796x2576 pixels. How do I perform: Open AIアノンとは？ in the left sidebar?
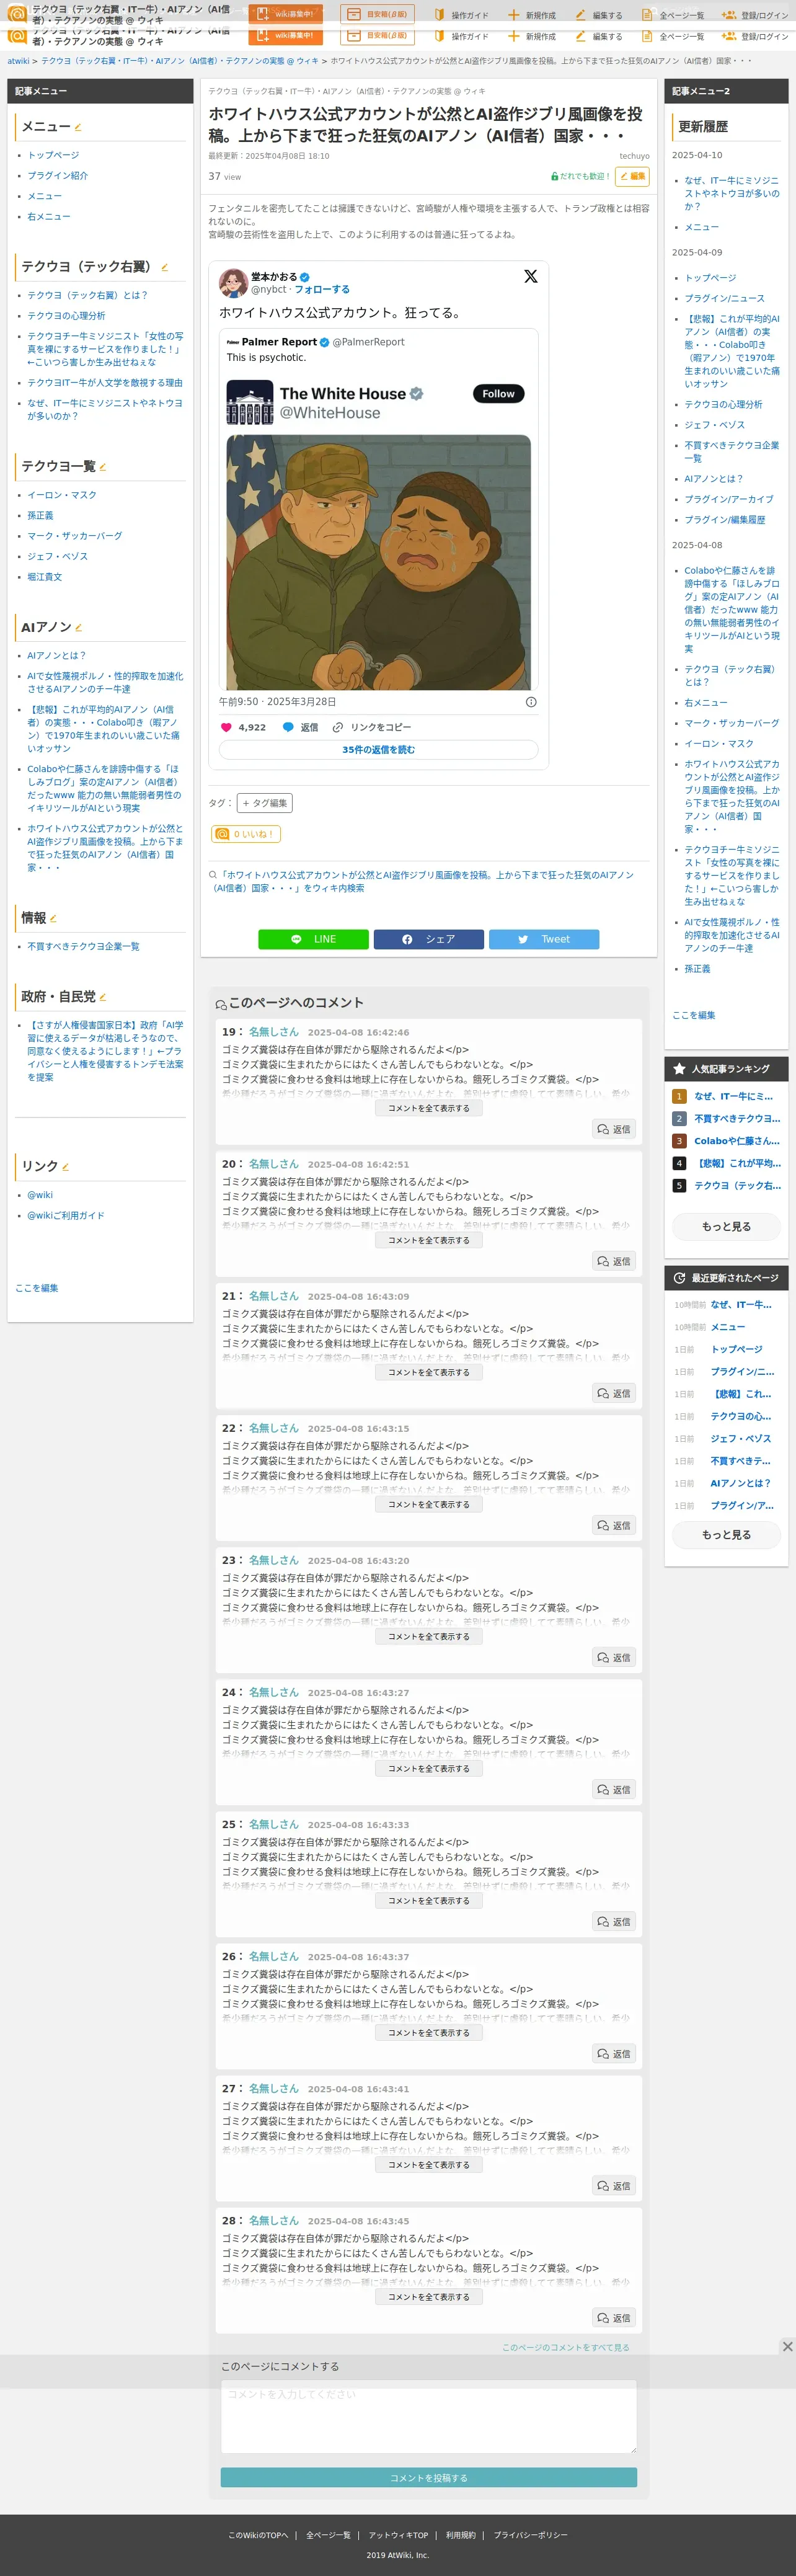pos(56,656)
